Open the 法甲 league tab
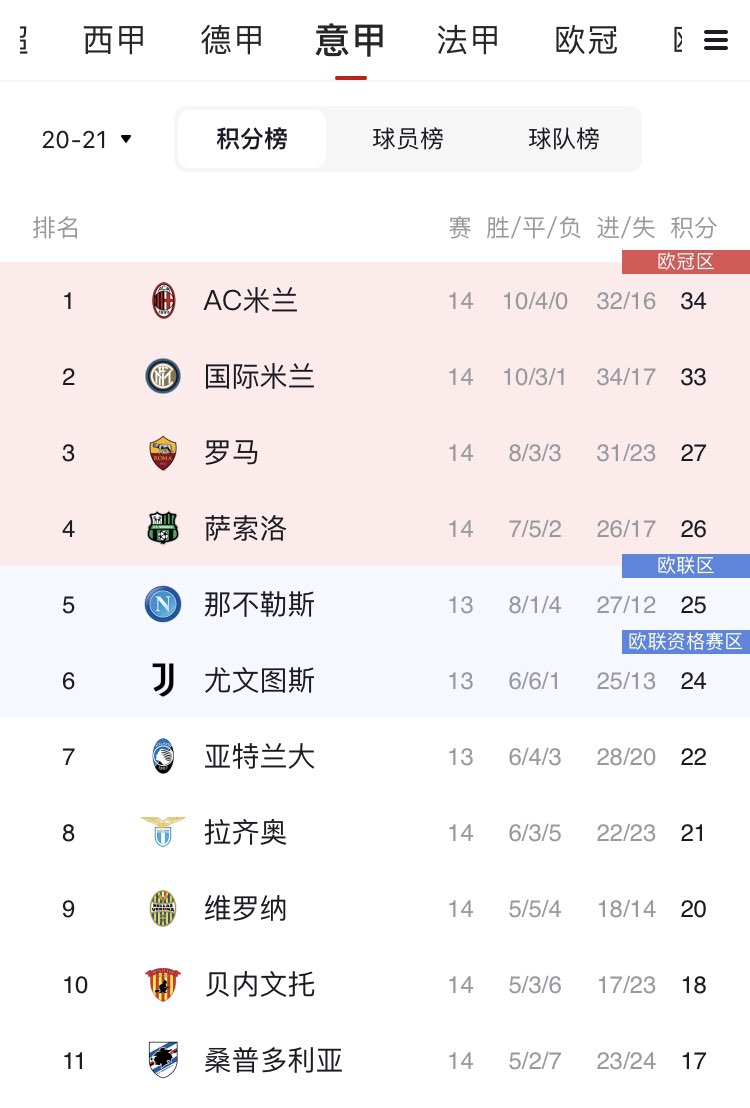 pyautogui.click(x=468, y=41)
